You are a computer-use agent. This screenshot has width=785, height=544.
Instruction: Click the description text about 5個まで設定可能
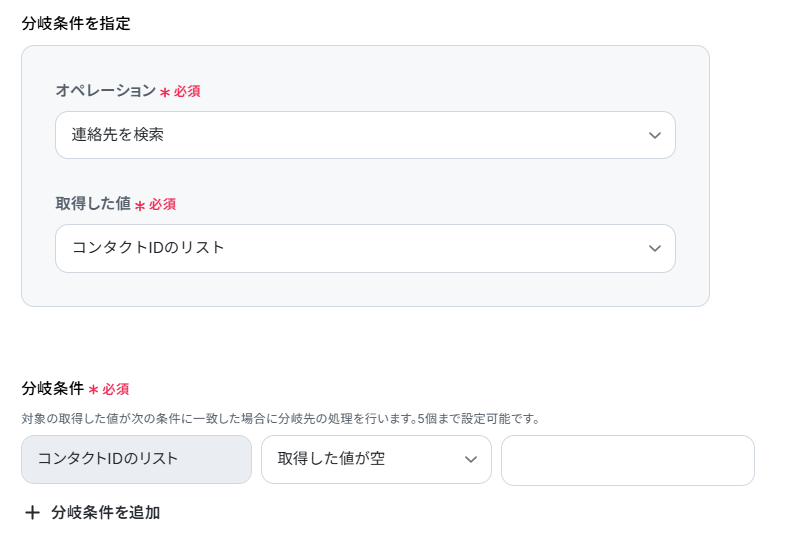280,418
